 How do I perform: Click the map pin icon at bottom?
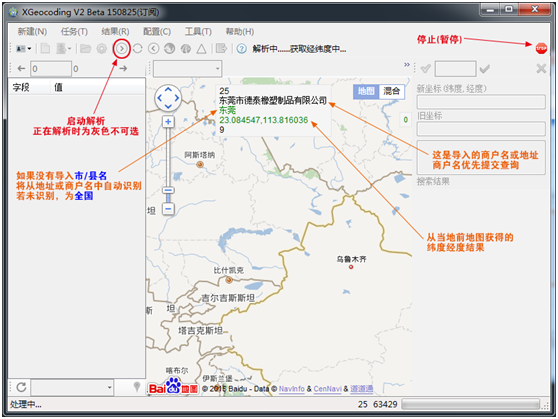click(136, 387)
